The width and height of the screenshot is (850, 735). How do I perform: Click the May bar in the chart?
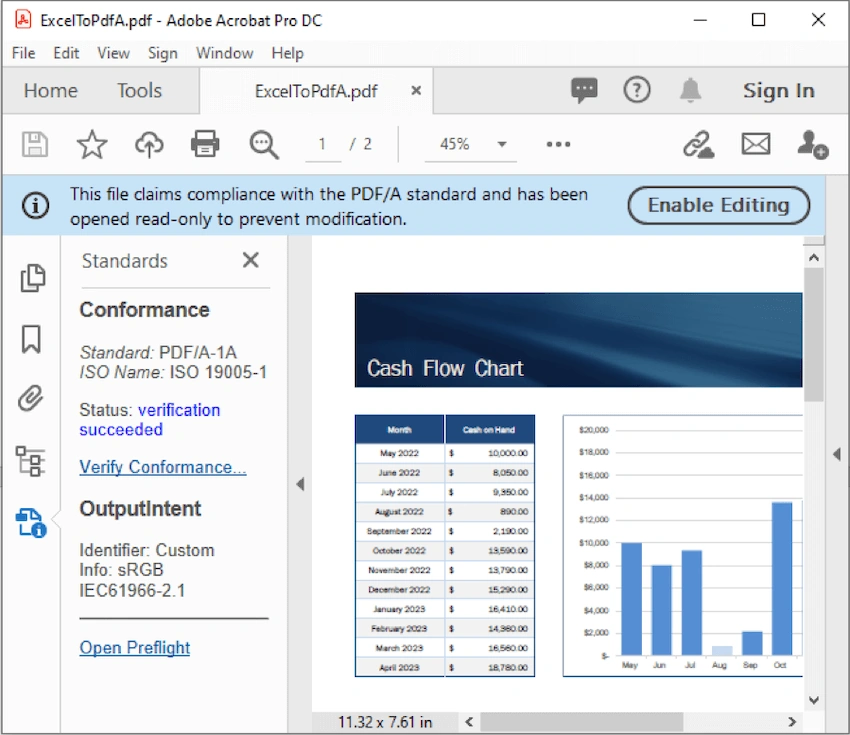632,599
